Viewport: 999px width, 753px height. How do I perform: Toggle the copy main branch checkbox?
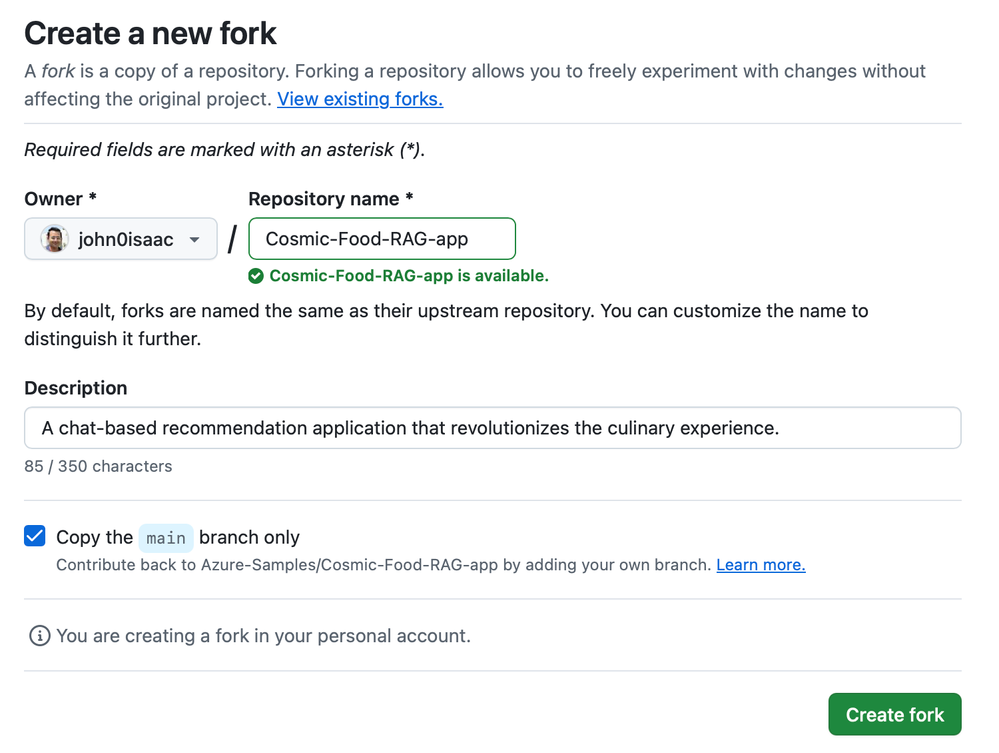[35, 536]
